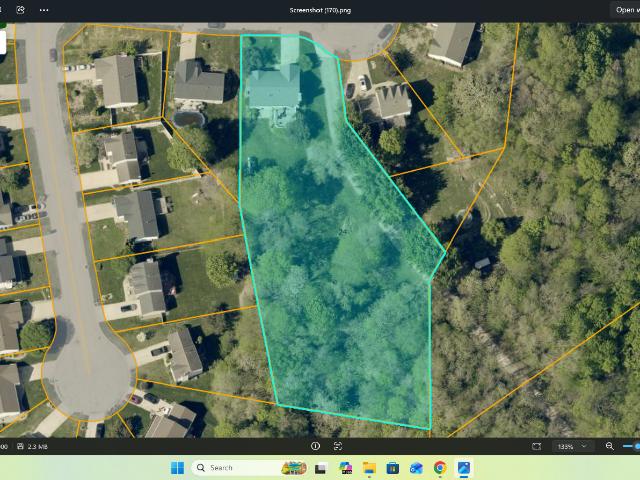Open Task View from the taskbar
This screenshot has height=480, width=640.
[321, 468]
